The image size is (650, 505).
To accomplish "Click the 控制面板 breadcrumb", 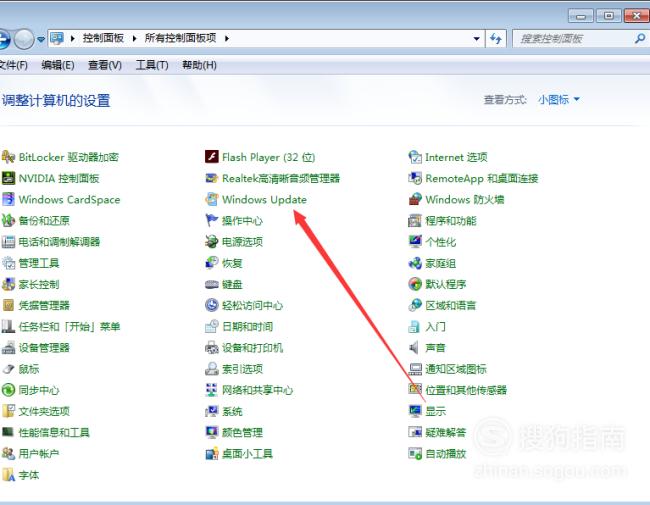I will pos(103,38).
